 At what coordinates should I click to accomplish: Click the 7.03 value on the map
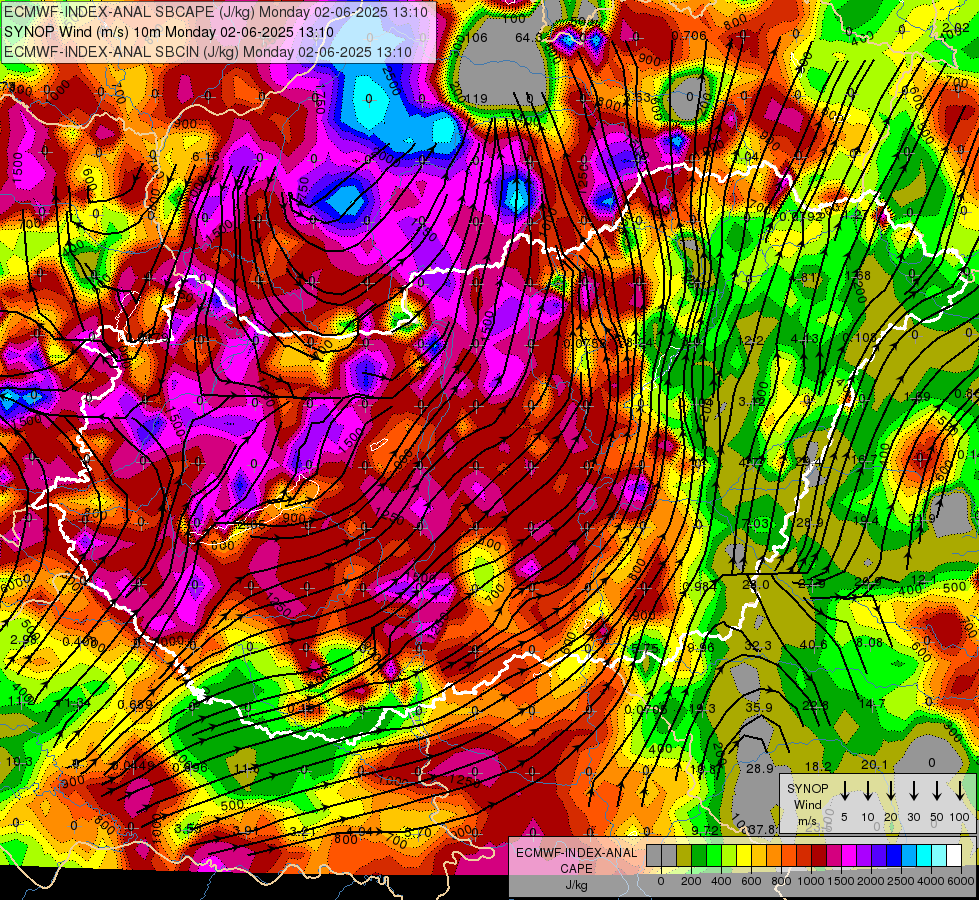[755, 523]
